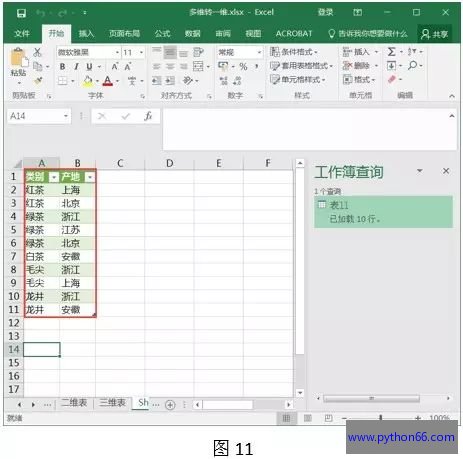Toggle Bold formatting
Viewport: 463px width, 459px height.
pyautogui.click(x=62, y=67)
